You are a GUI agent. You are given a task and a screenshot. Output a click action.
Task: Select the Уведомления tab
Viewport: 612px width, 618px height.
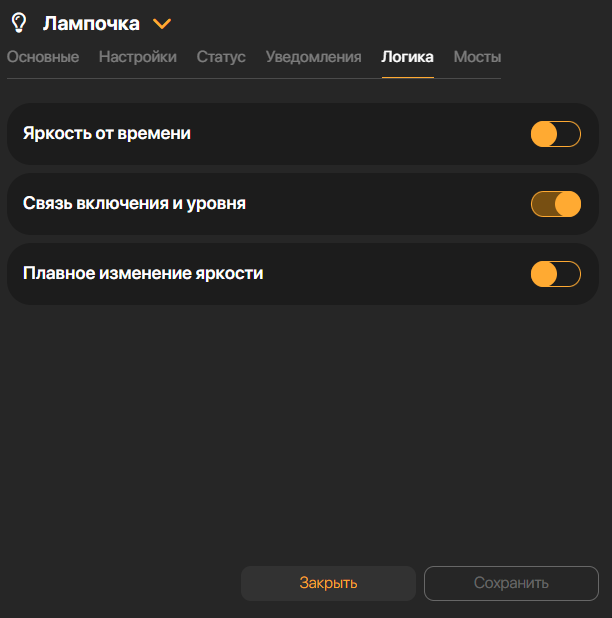pyautogui.click(x=313, y=57)
